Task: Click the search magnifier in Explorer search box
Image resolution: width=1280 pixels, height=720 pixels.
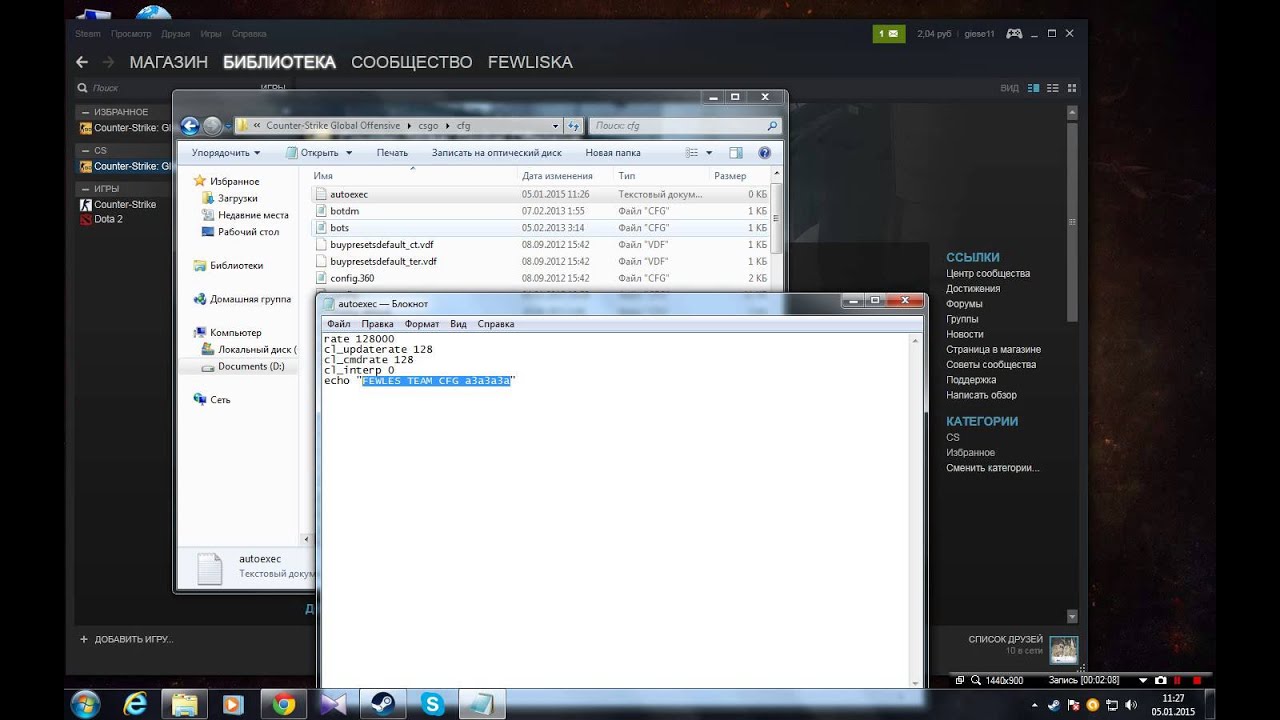Action: (772, 126)
